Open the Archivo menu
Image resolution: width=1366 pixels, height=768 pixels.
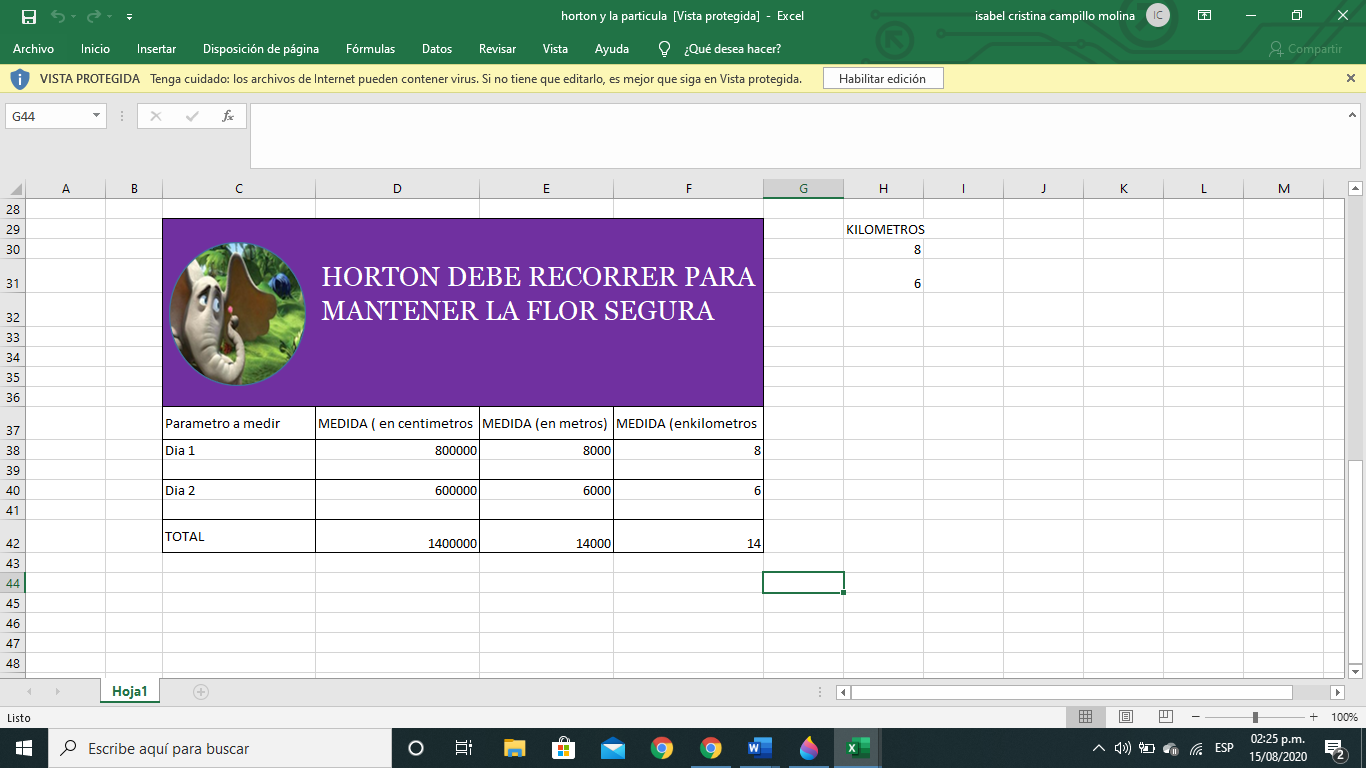click(x=33, y=49)
